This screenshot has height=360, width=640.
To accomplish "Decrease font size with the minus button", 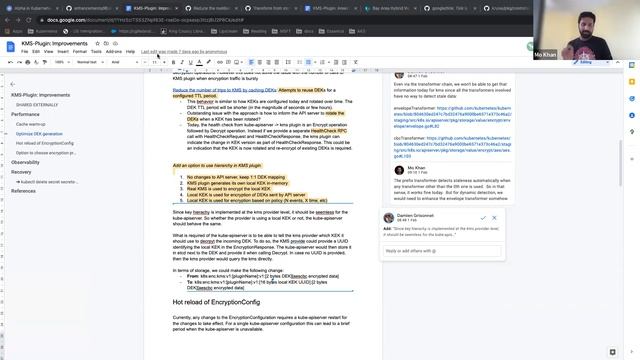I will click(145, 62).
